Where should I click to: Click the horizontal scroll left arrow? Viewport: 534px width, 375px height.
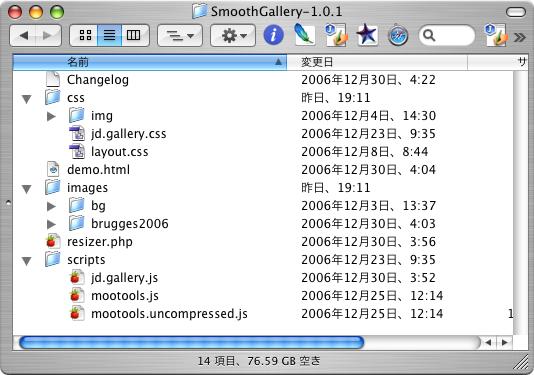(488, 342)
